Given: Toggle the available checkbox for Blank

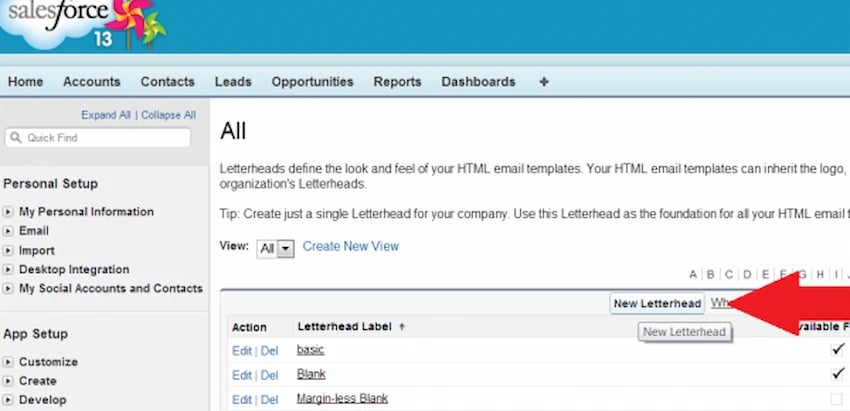Looking at the screenshot, I should pos(838,374).
